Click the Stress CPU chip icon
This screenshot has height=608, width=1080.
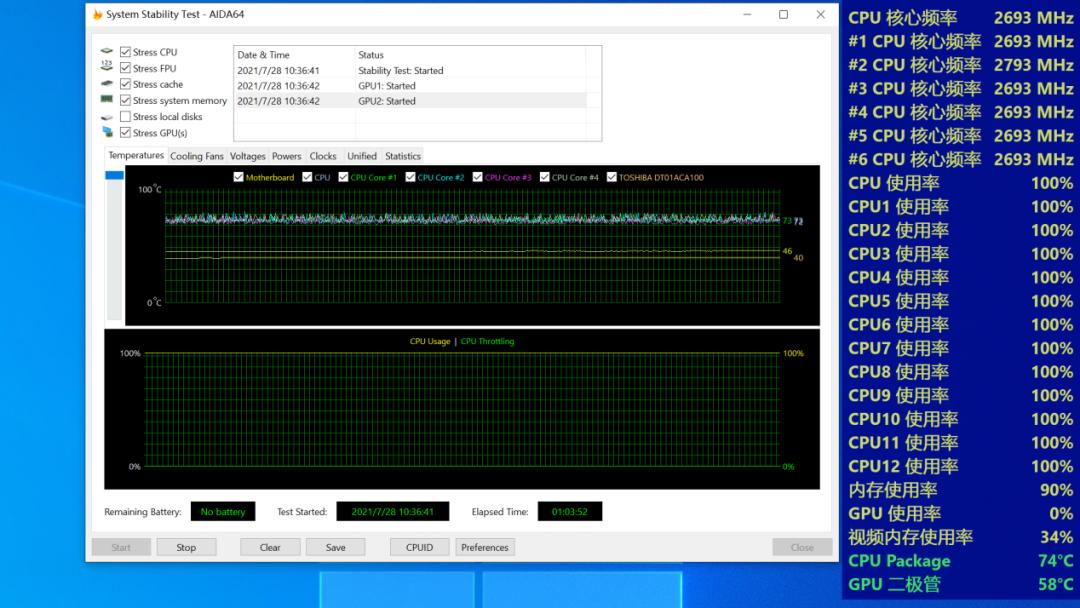pos(107,52)
